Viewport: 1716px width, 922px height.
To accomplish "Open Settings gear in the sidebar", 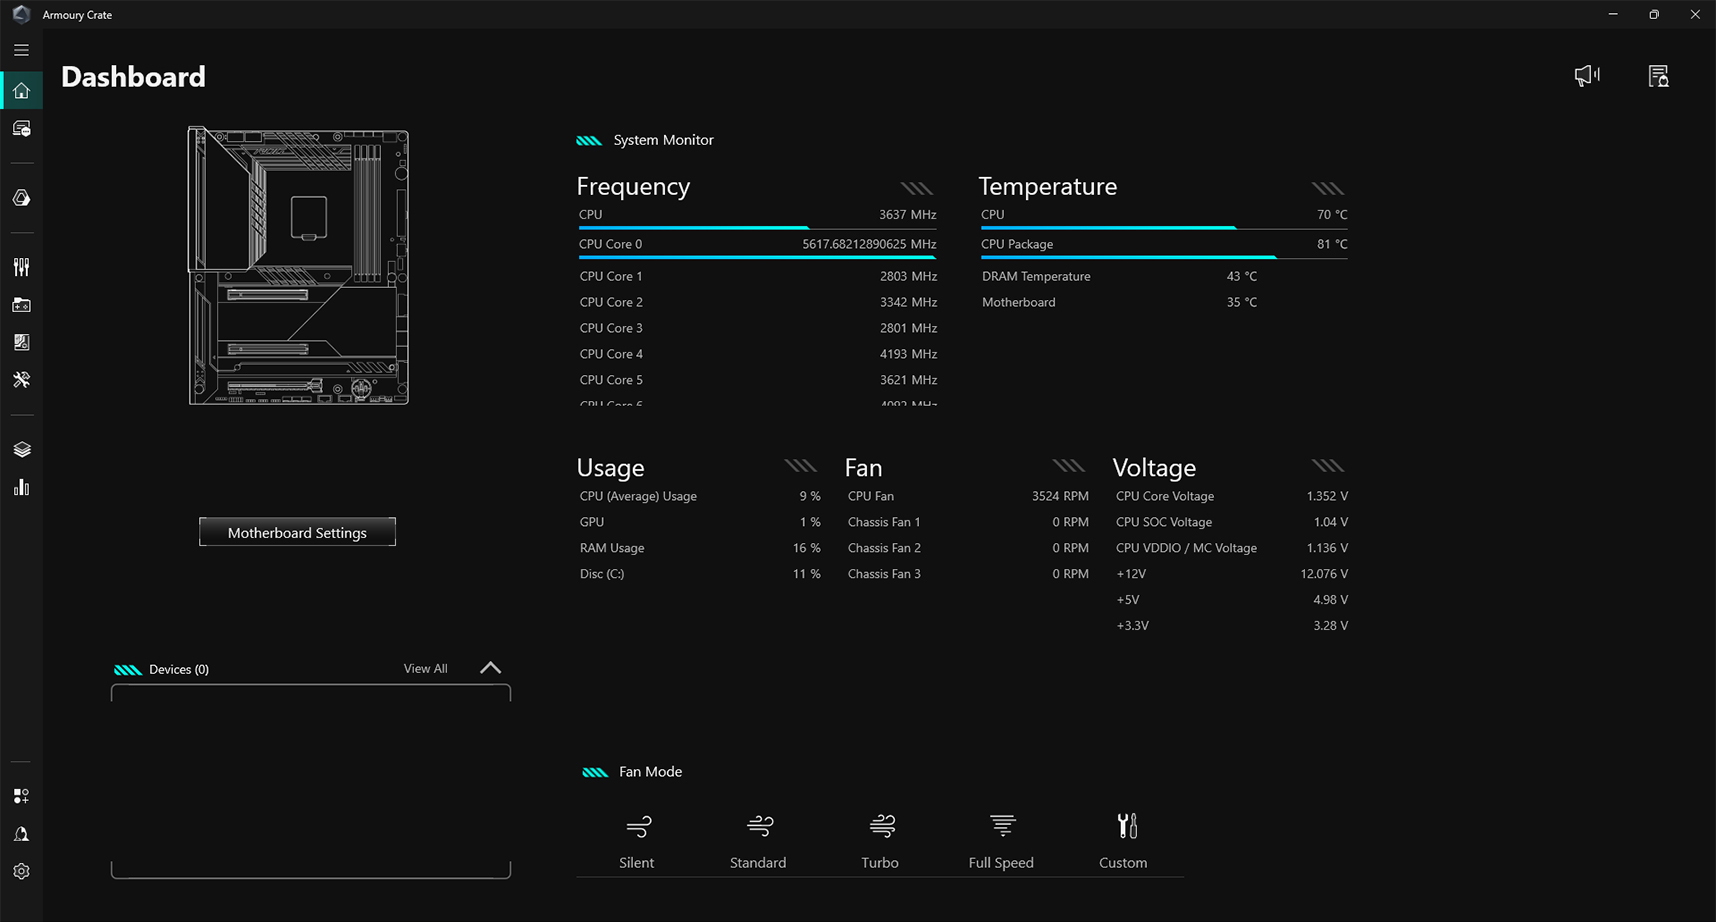I will click(21, 872).
